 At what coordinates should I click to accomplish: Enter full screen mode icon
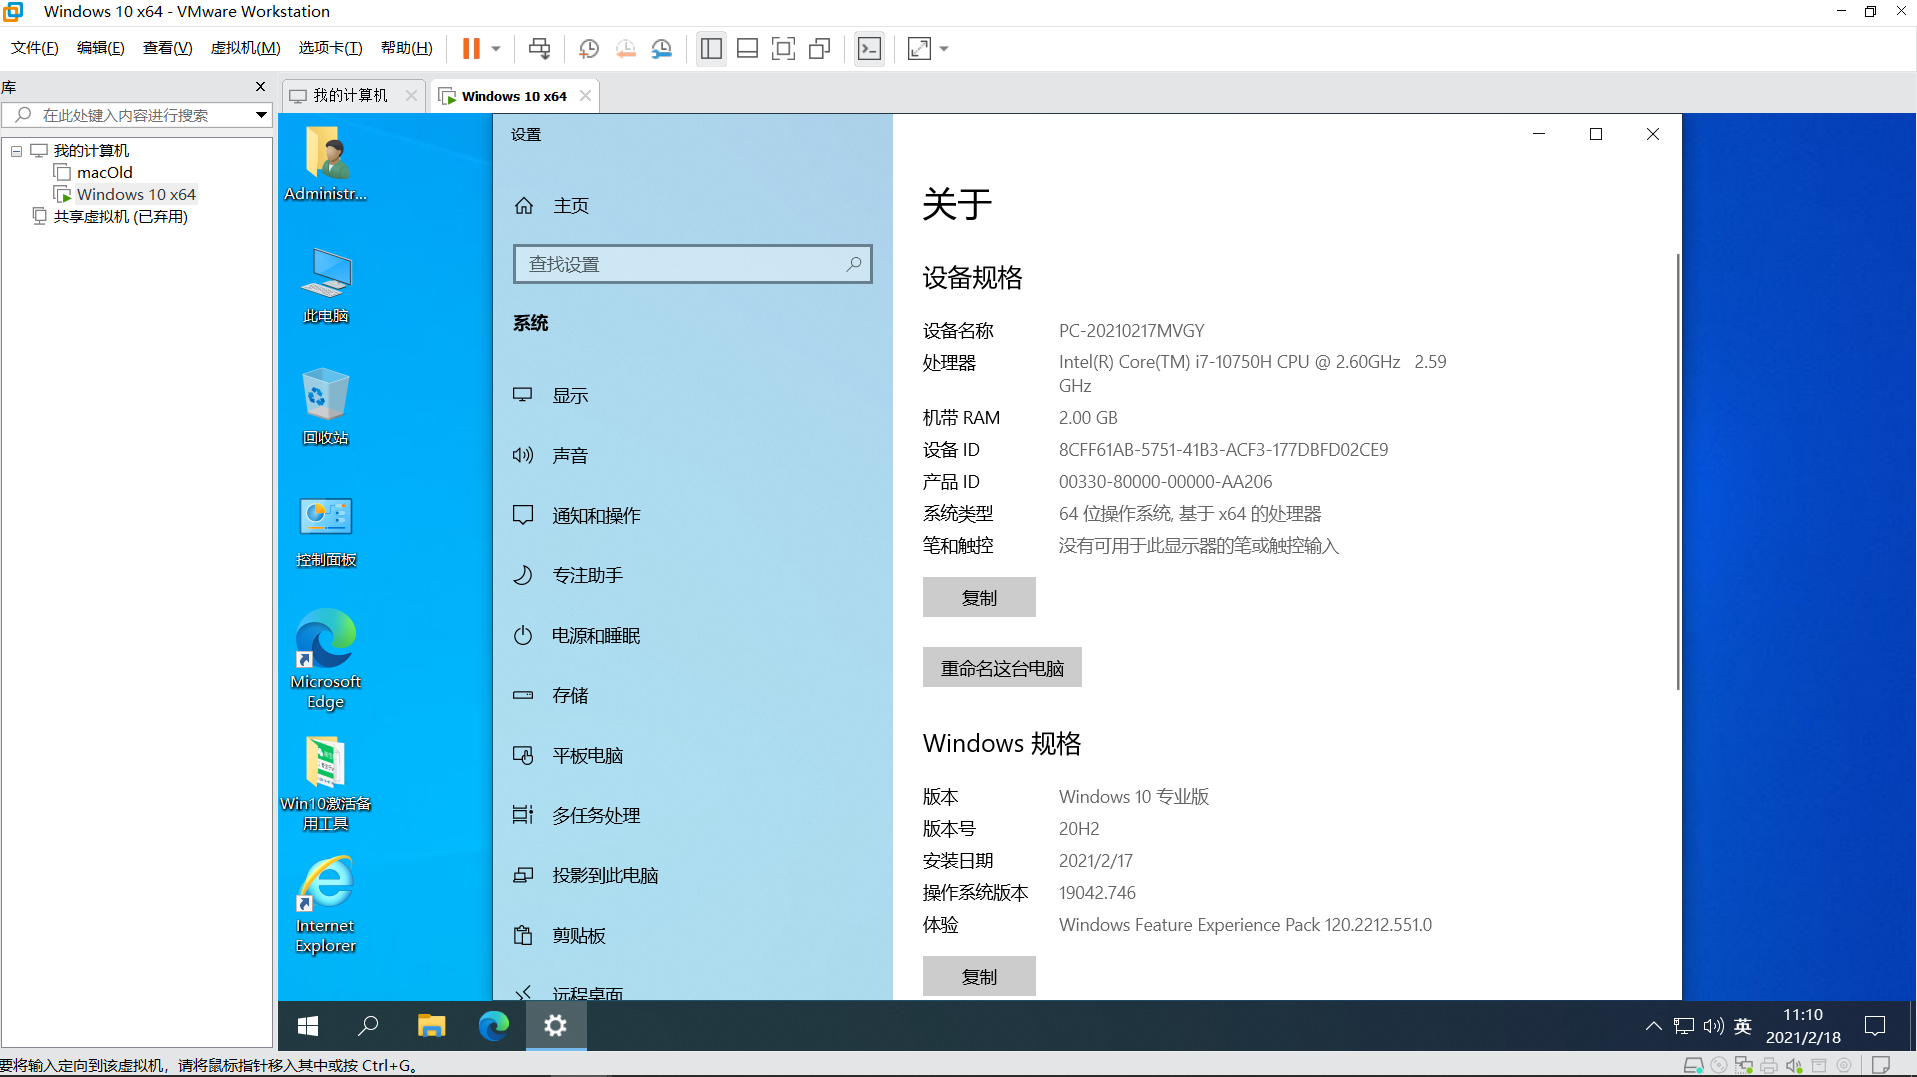(x=783, y=48)
